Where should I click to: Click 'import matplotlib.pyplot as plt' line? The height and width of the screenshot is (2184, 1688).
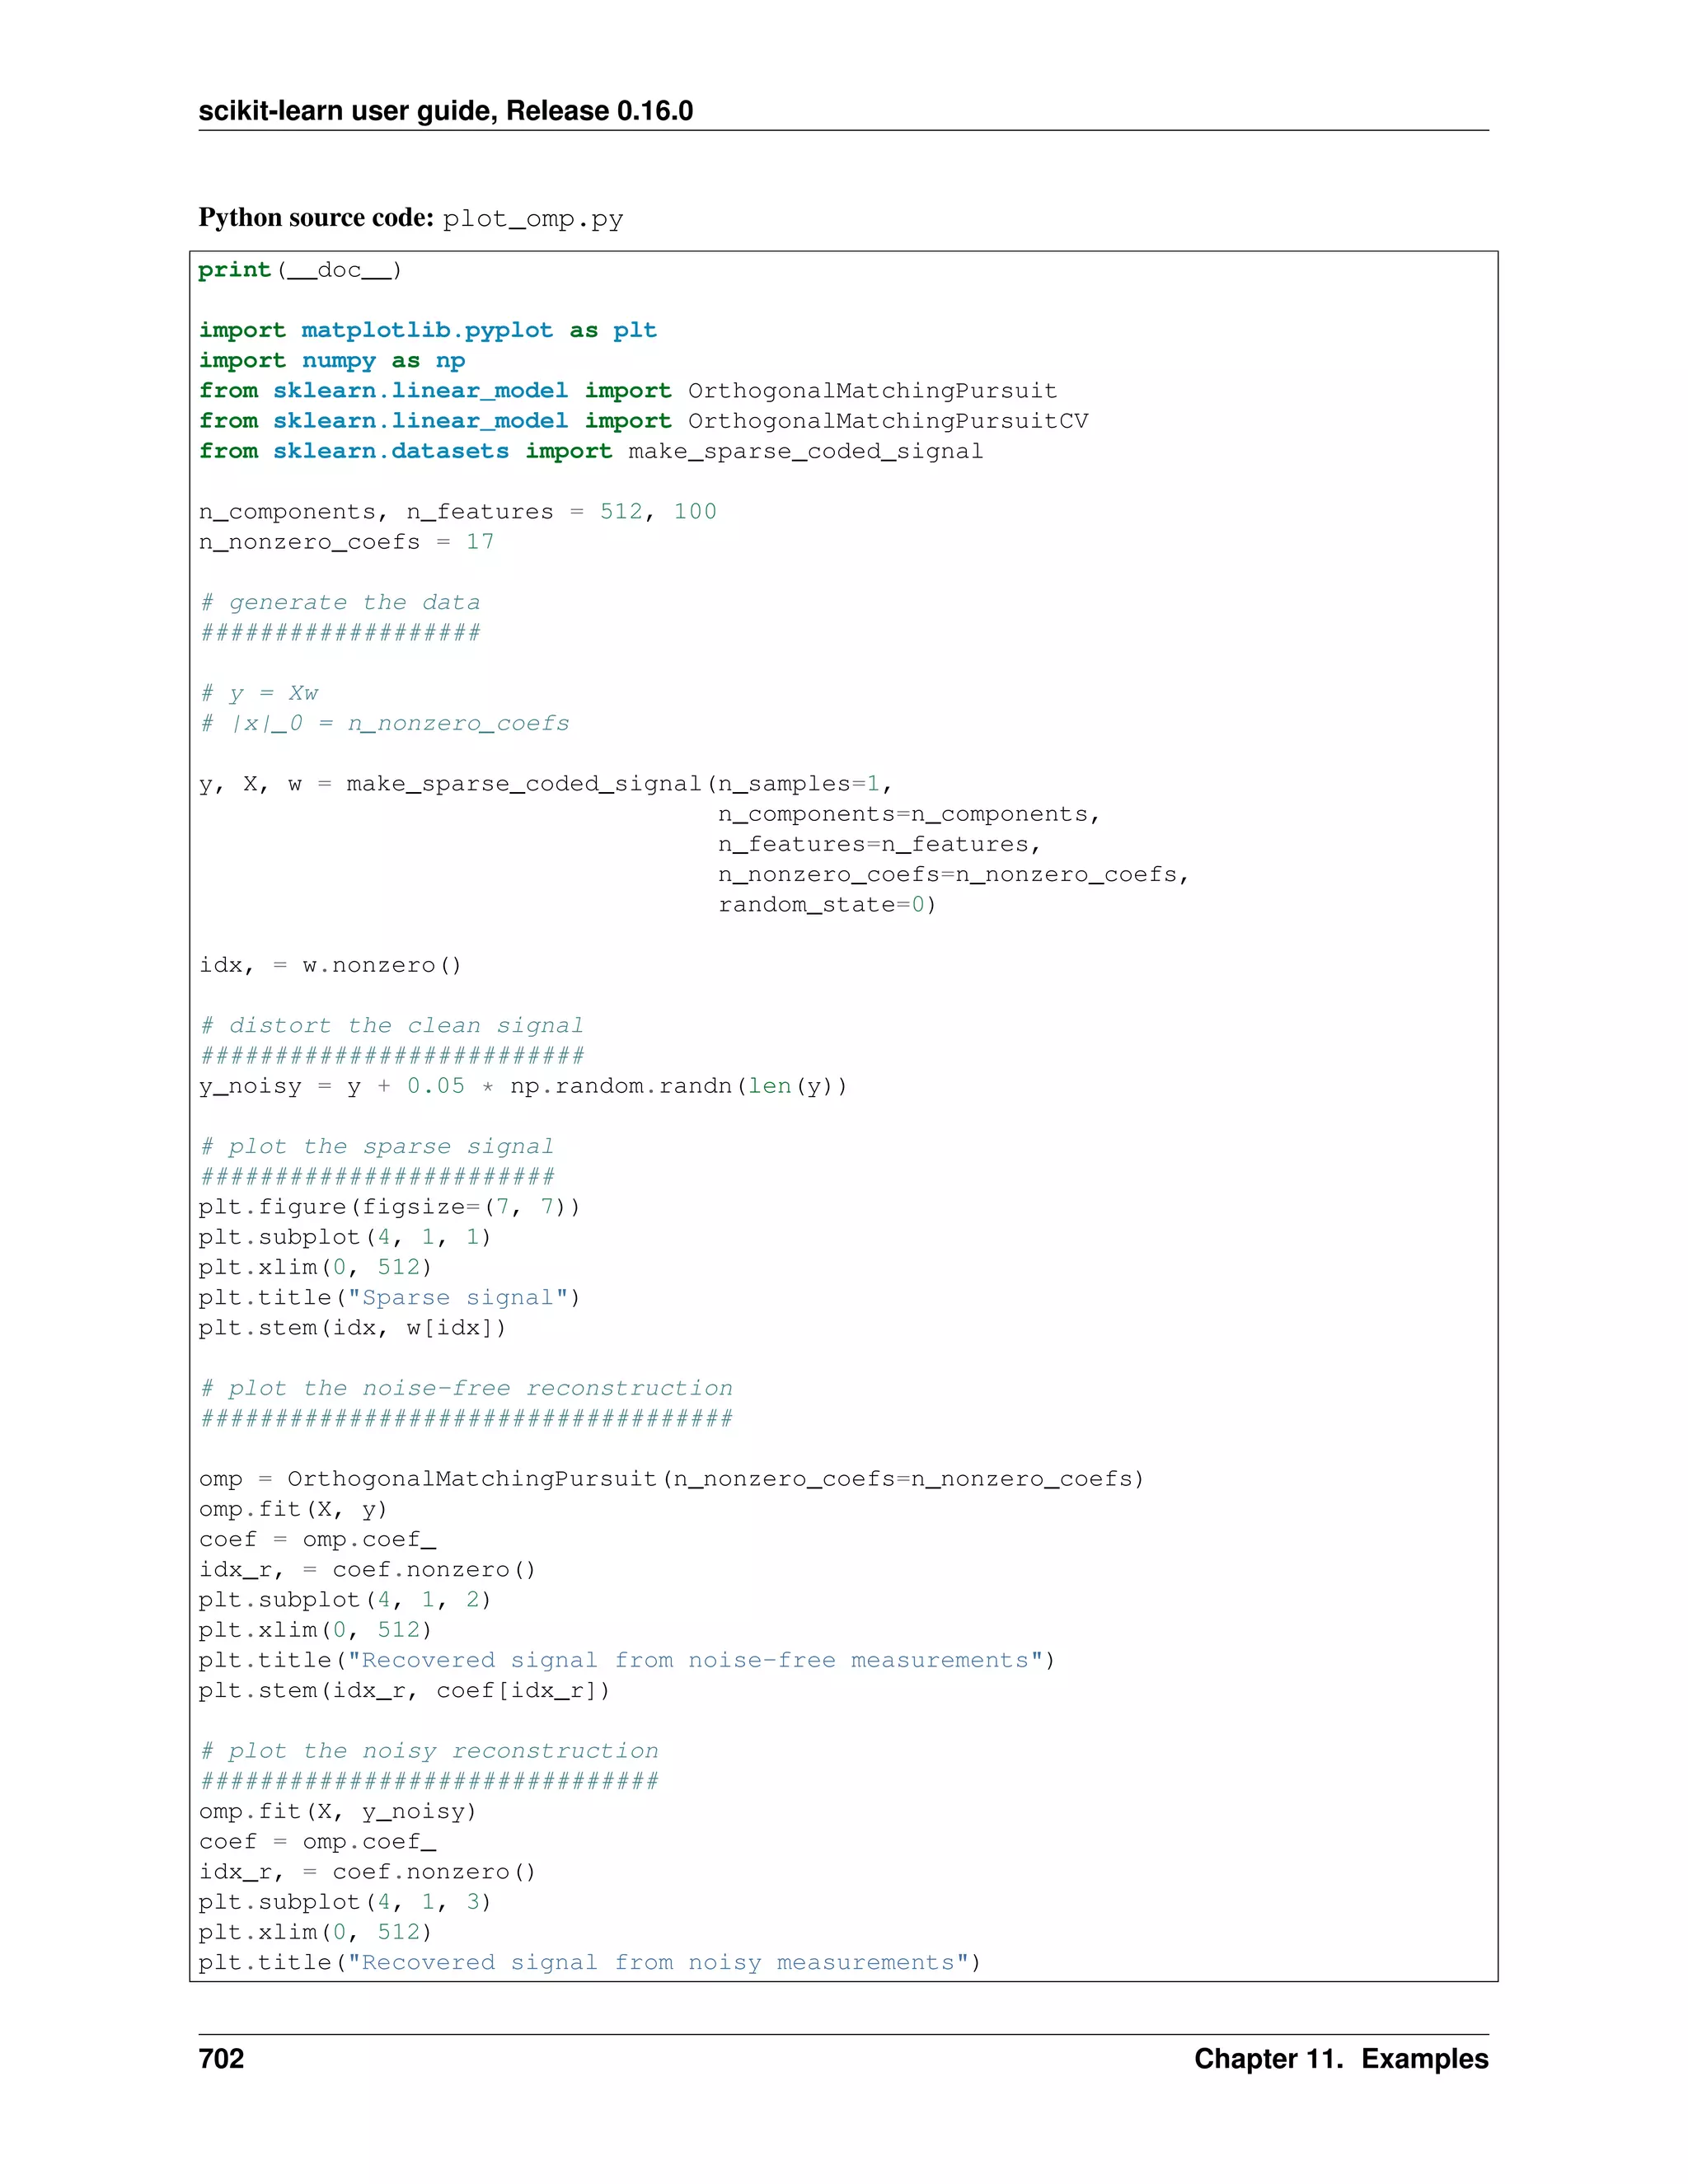428,331
